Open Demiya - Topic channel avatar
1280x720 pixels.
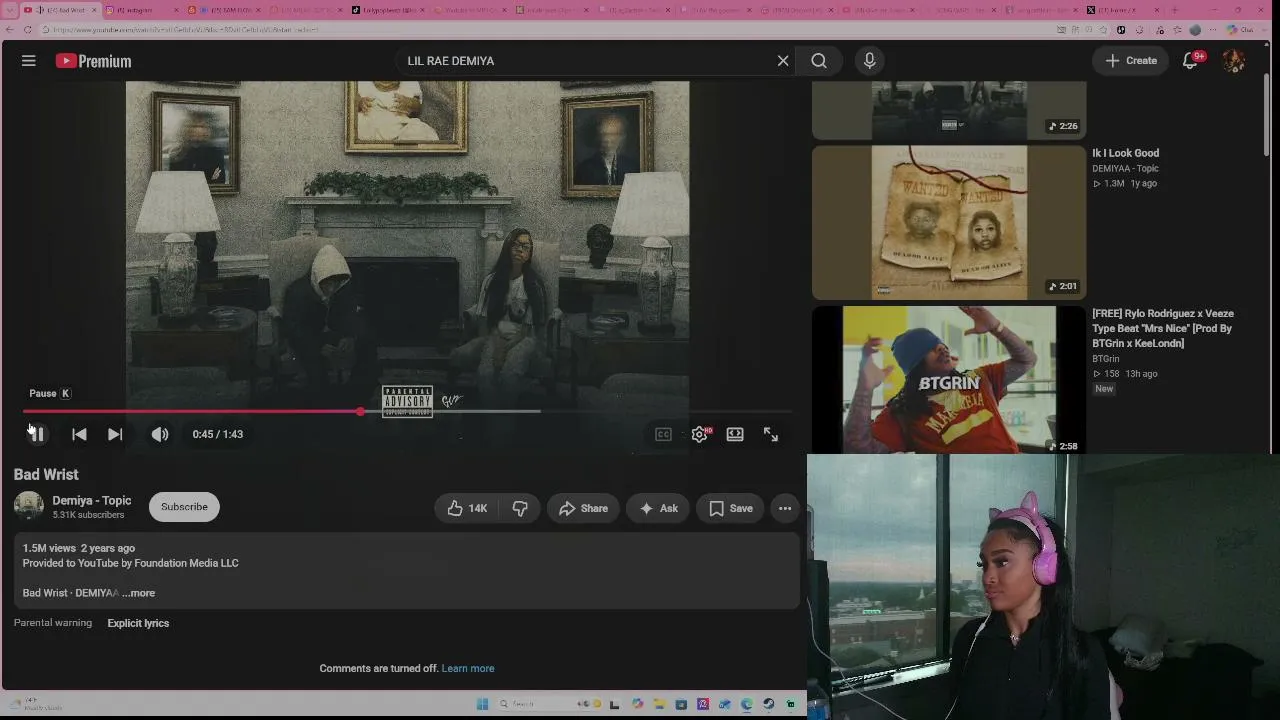tap(29, 506)
